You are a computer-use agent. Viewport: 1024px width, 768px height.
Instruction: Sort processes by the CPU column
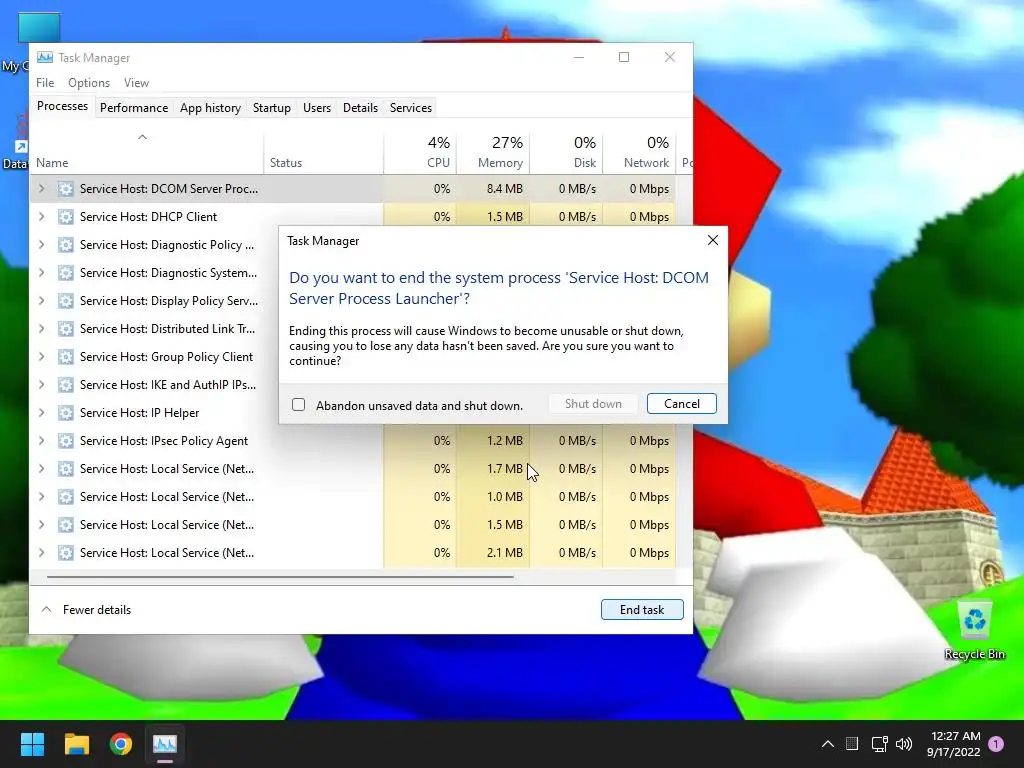pos(420,153)
